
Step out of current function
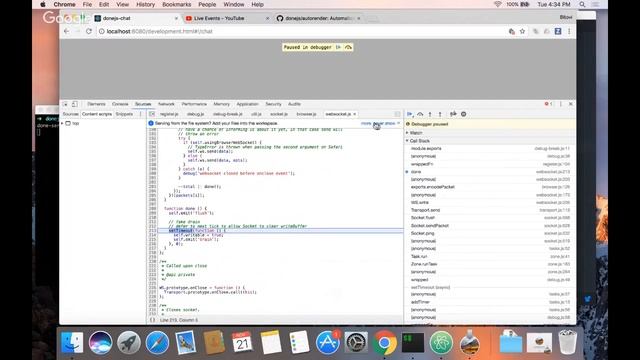[440, 114]
